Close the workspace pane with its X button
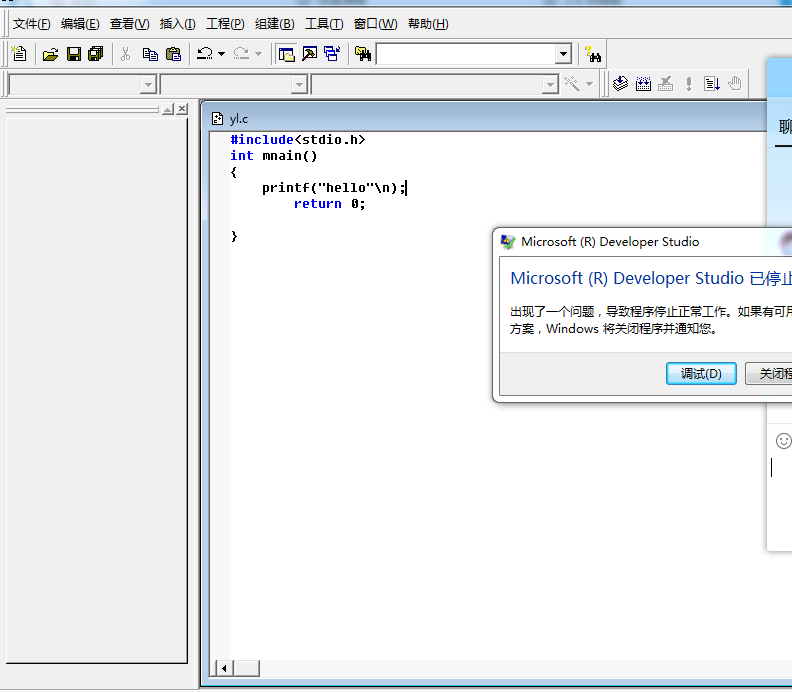This screenshot has height=692, width=792. coord(182,109)
